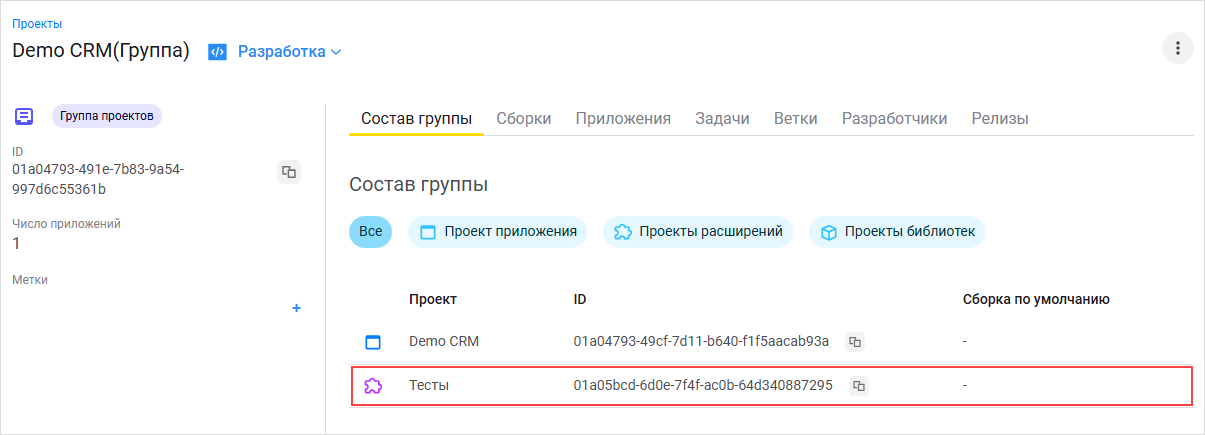
Task: Open the Релизы tab
Action: (x=1000, y=118)
